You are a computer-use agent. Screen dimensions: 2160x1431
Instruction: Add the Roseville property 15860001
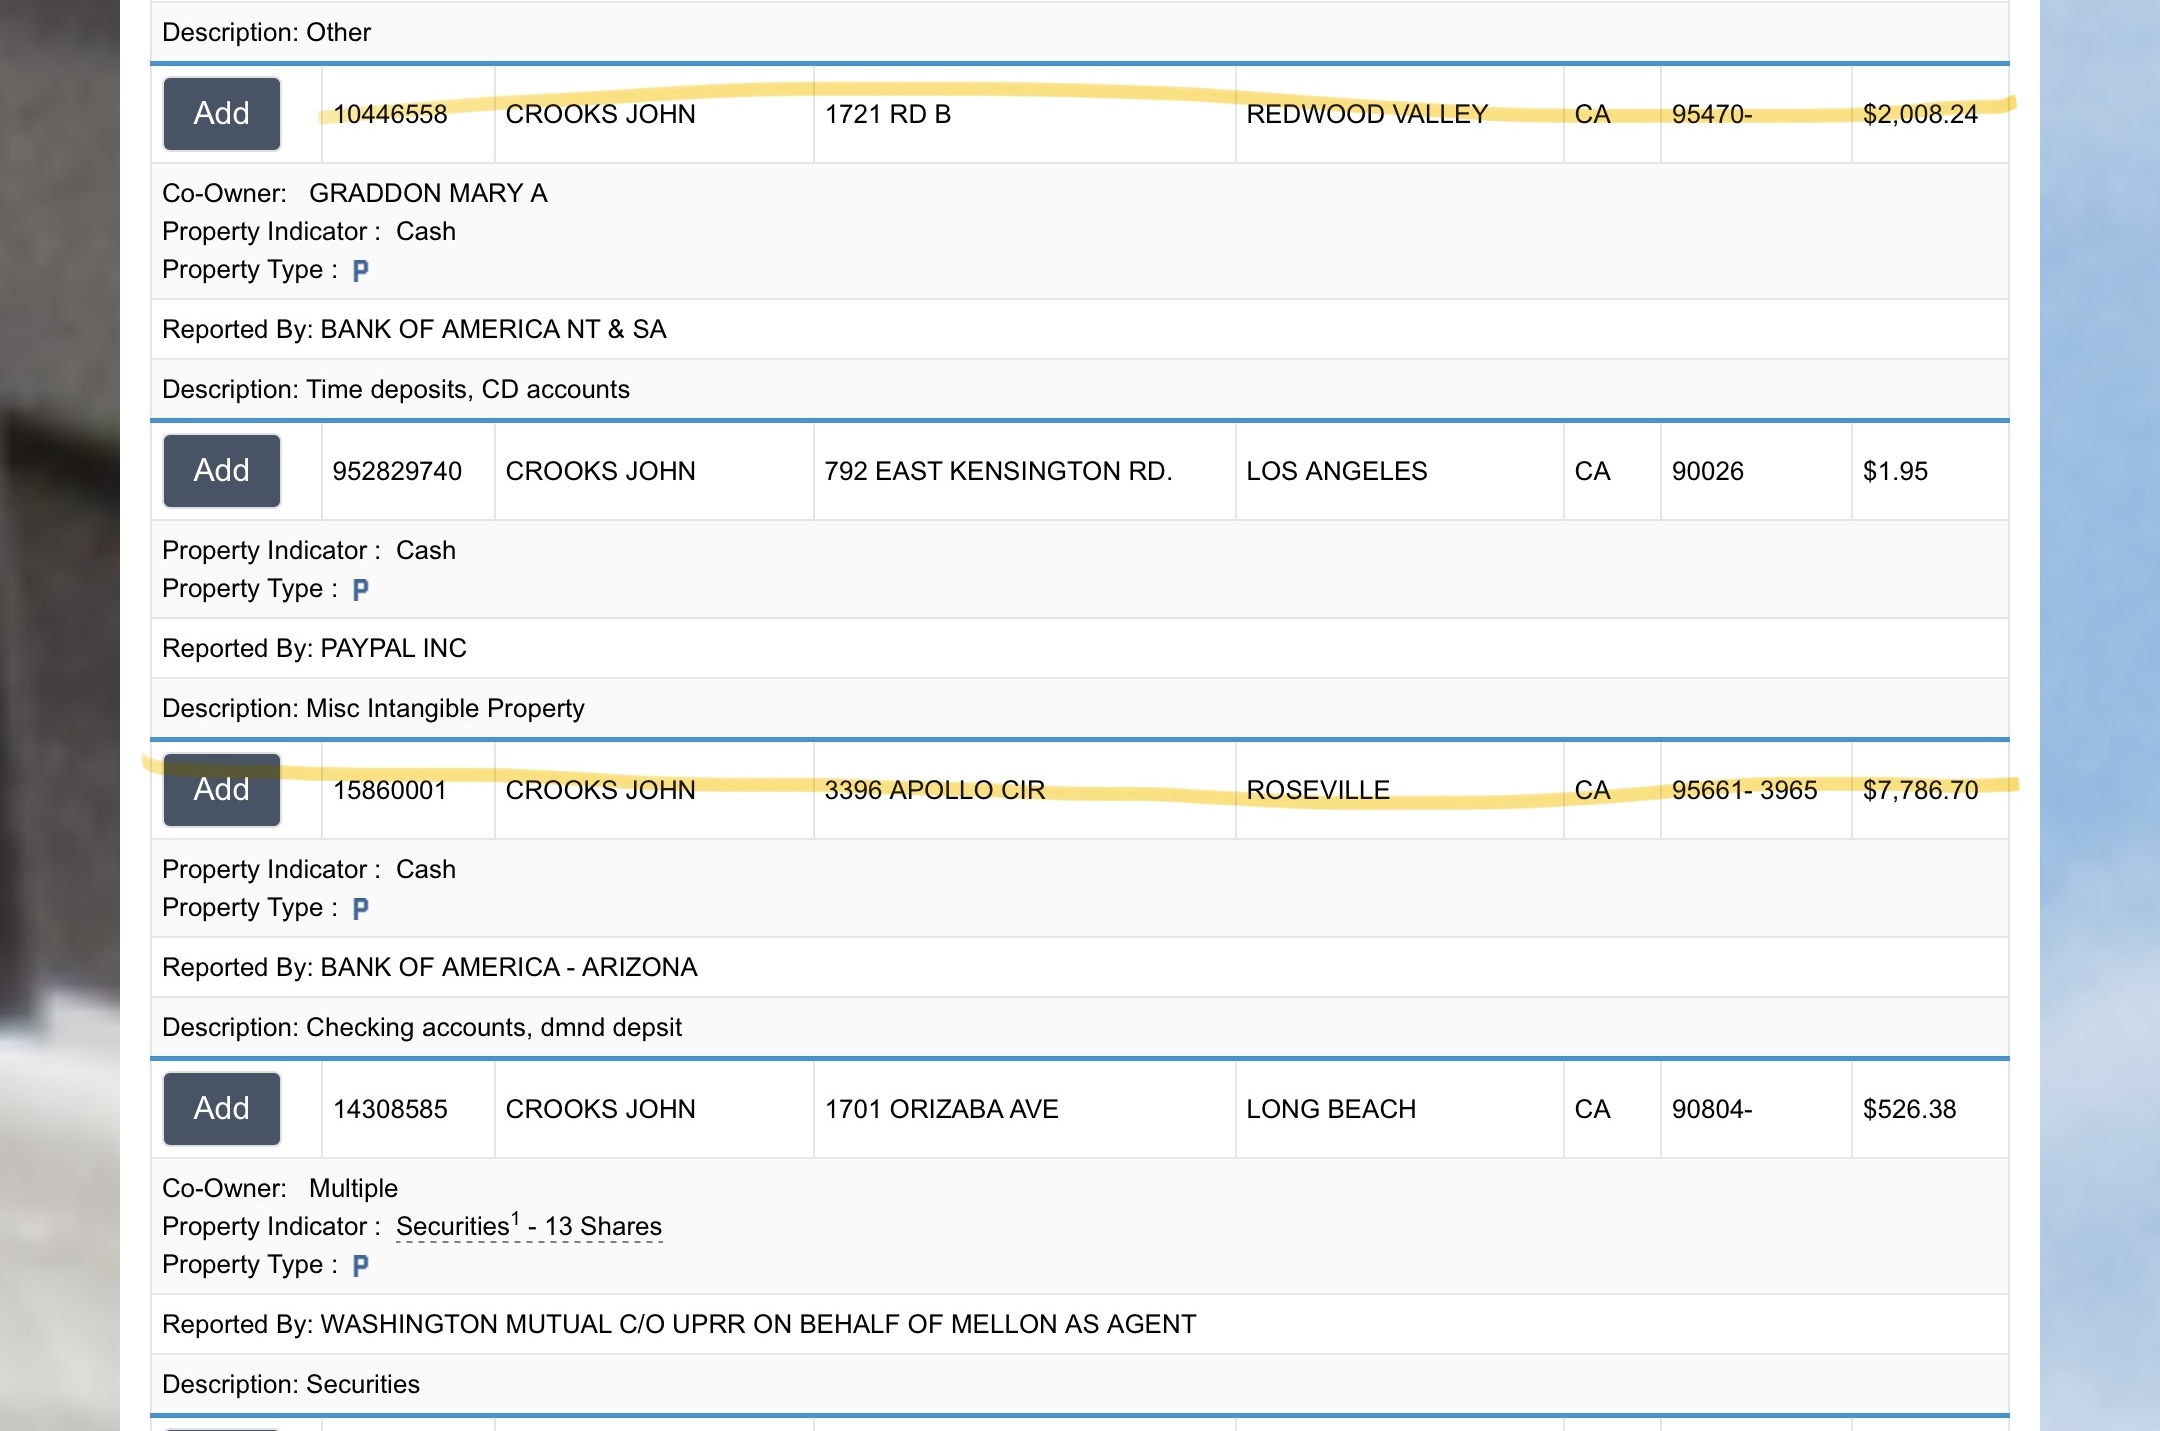[222, 790]
